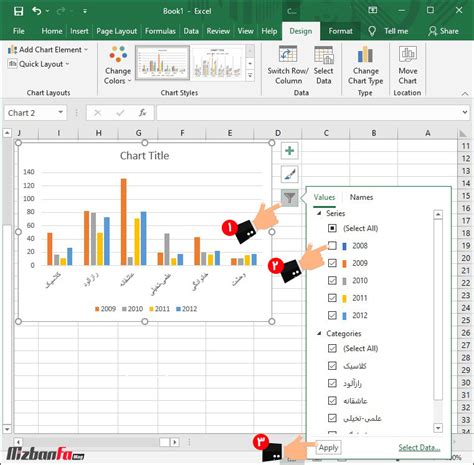This screenshot has width=474, height=465.
Task: Open Change Colors palette
Action: 118,65
